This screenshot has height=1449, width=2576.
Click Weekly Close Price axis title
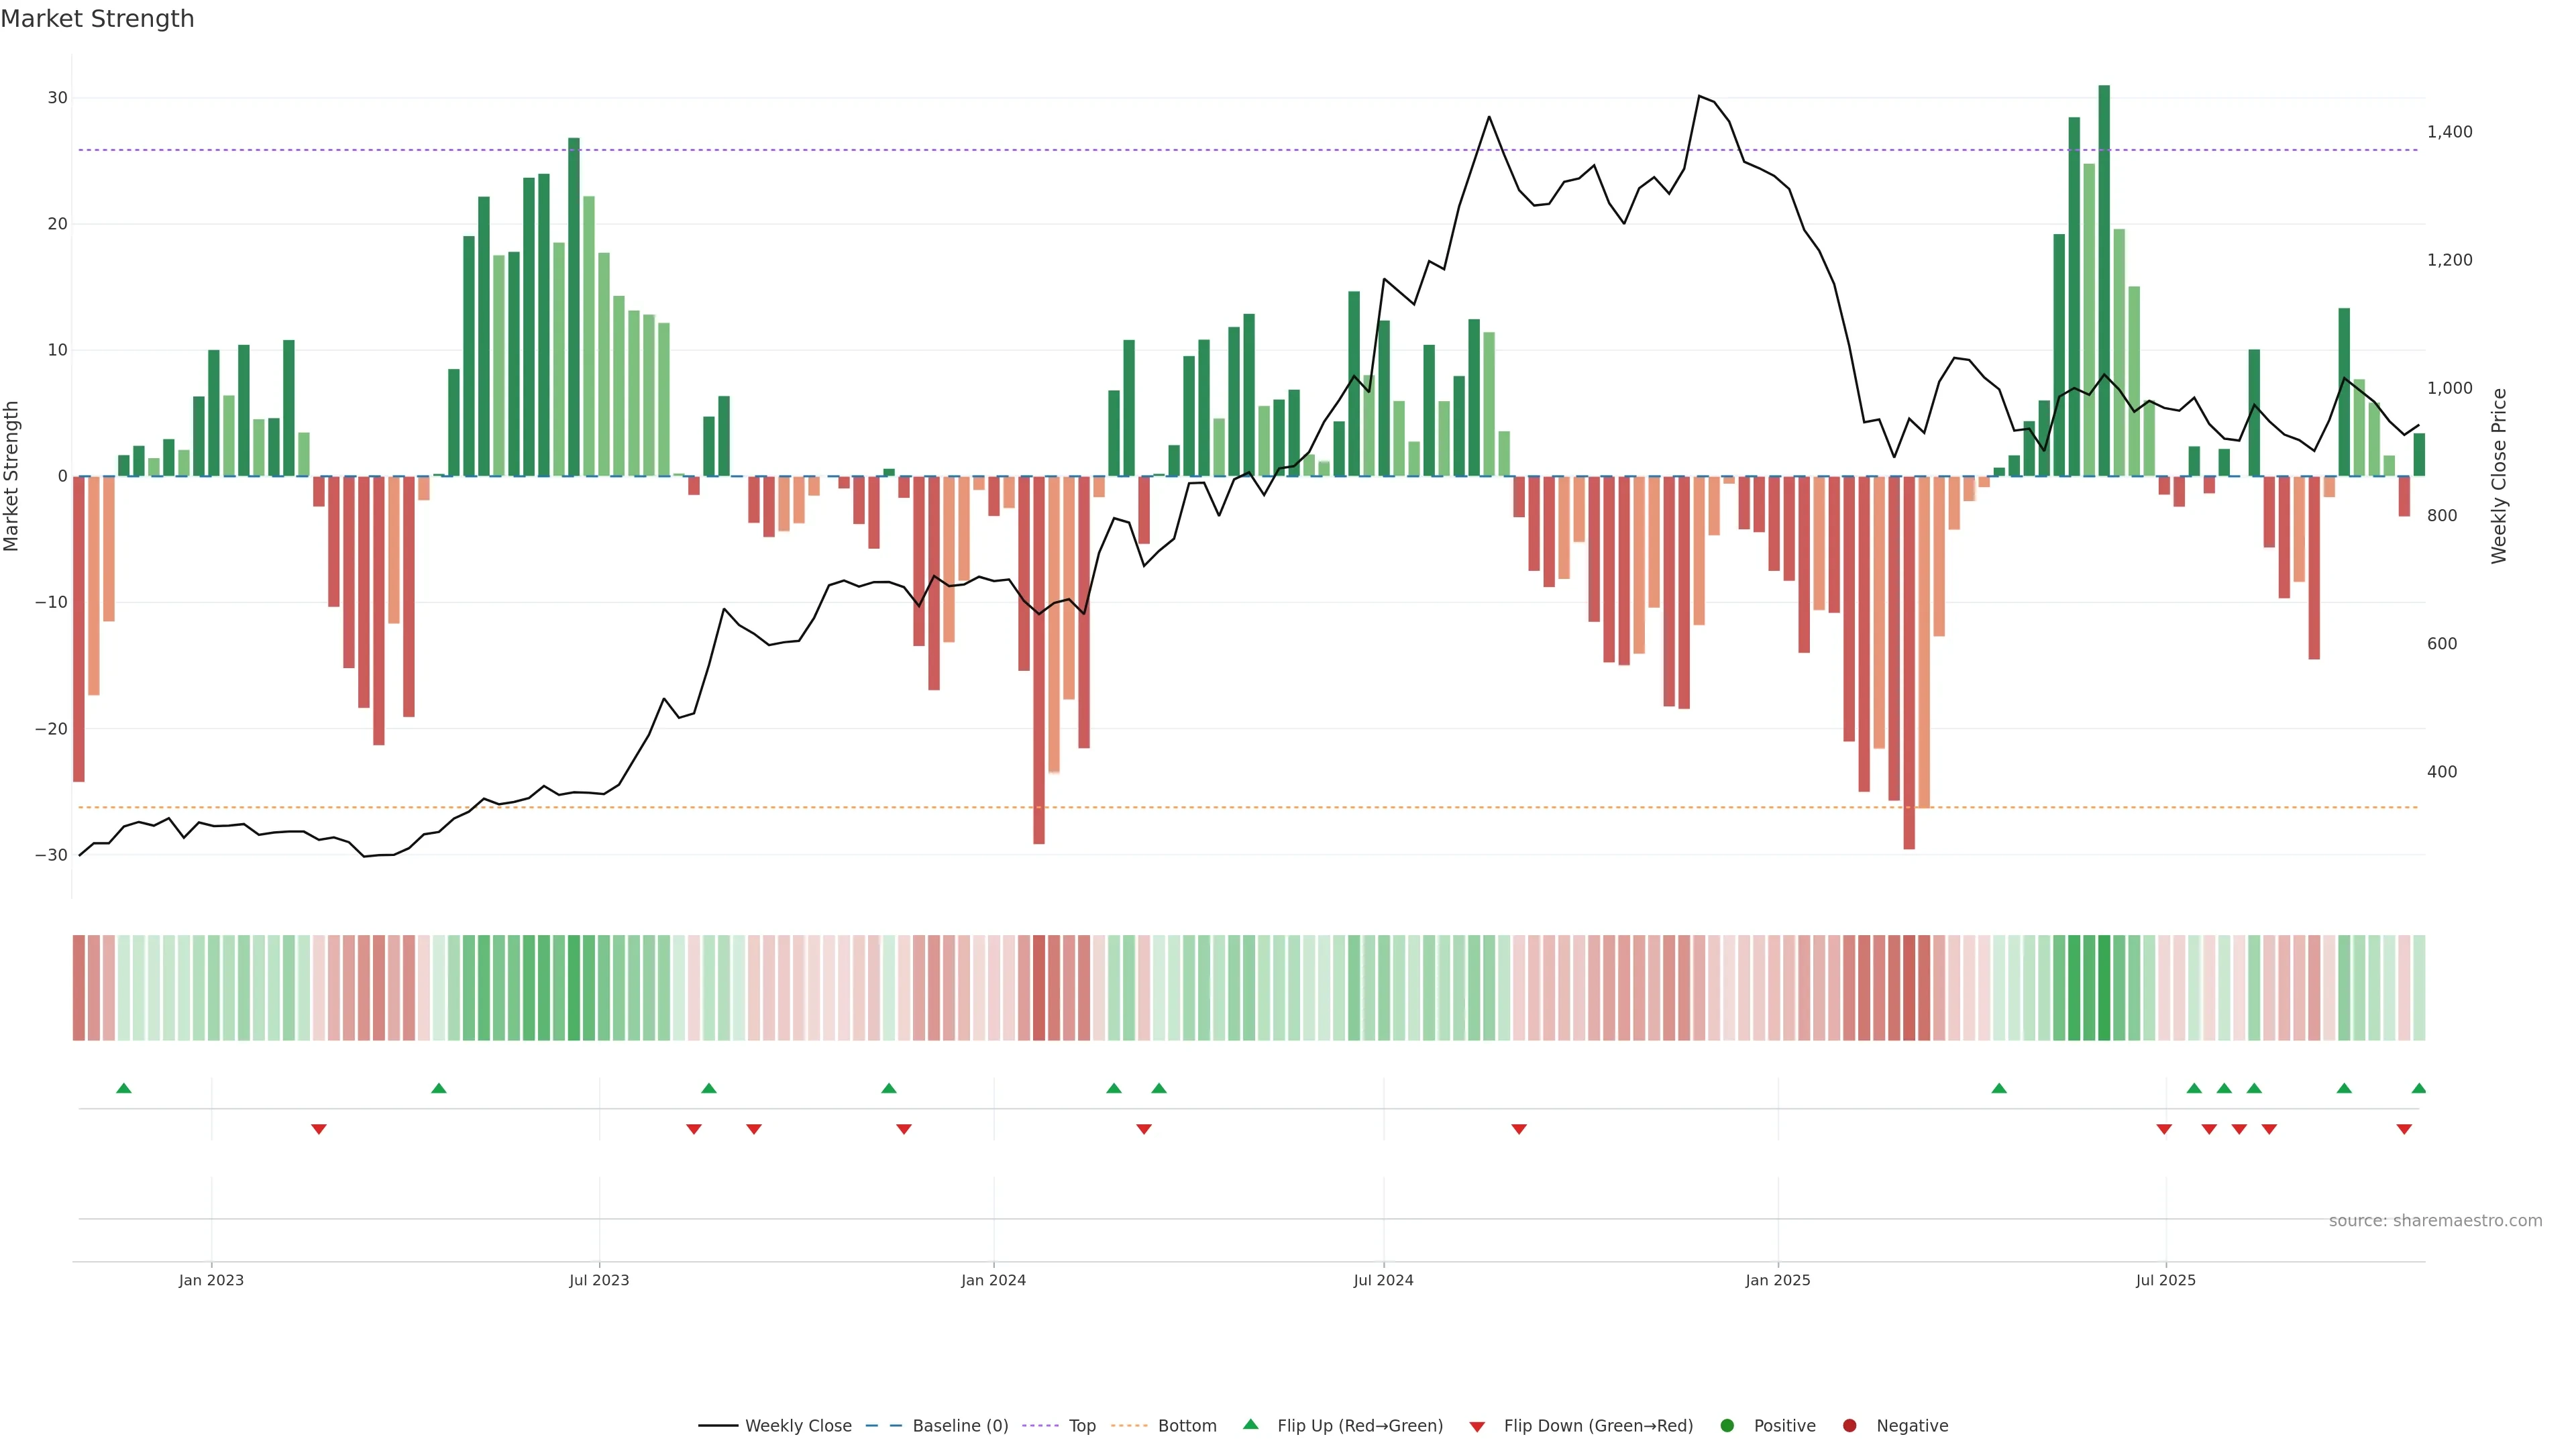tap(2499, 476)
